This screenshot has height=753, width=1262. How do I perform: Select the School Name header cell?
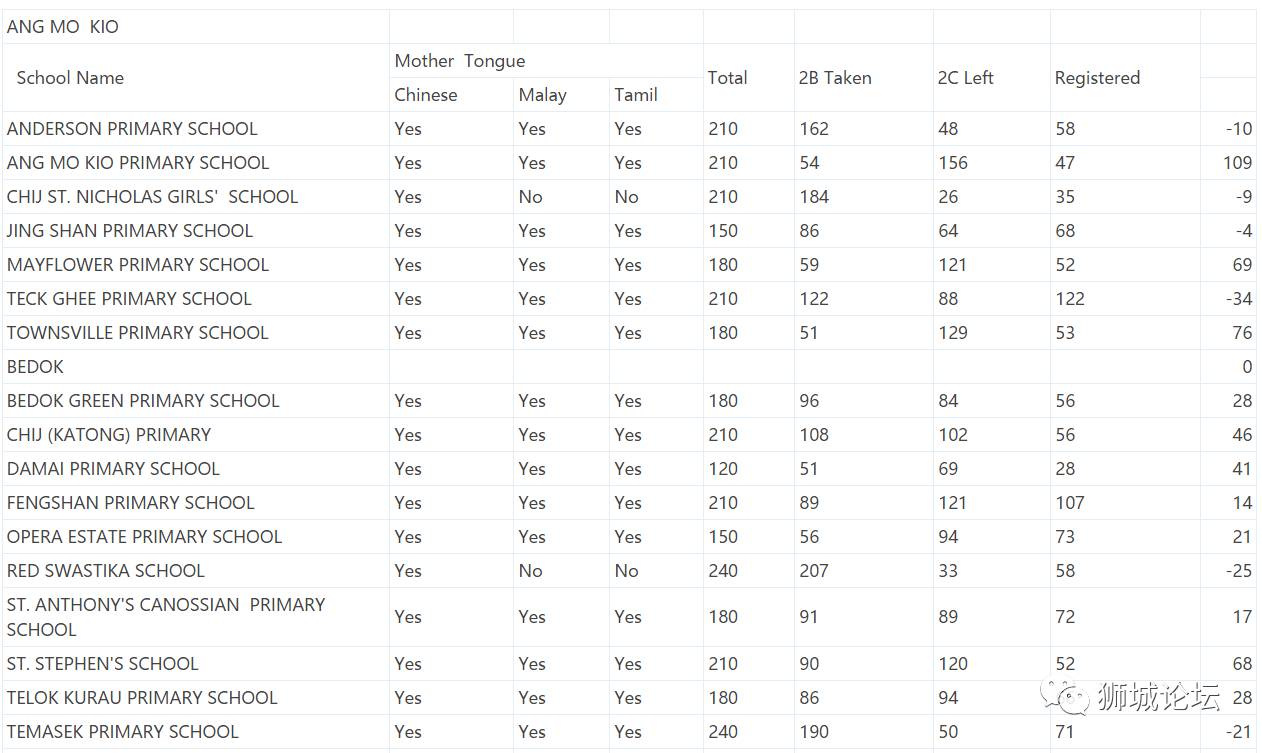point(70,78)
